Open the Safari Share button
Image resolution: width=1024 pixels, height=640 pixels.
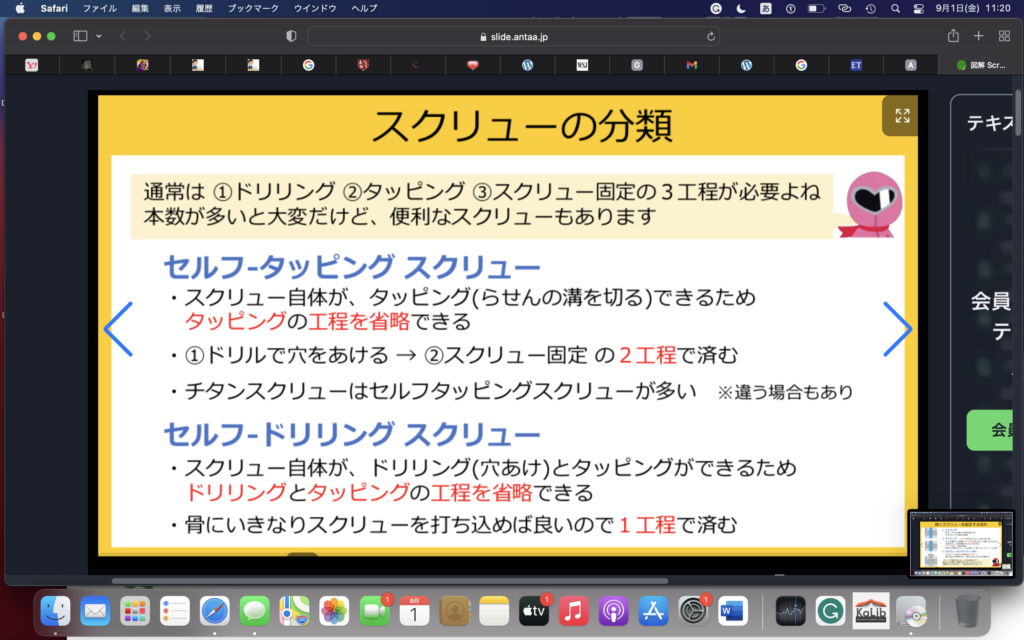click(953, 36)
